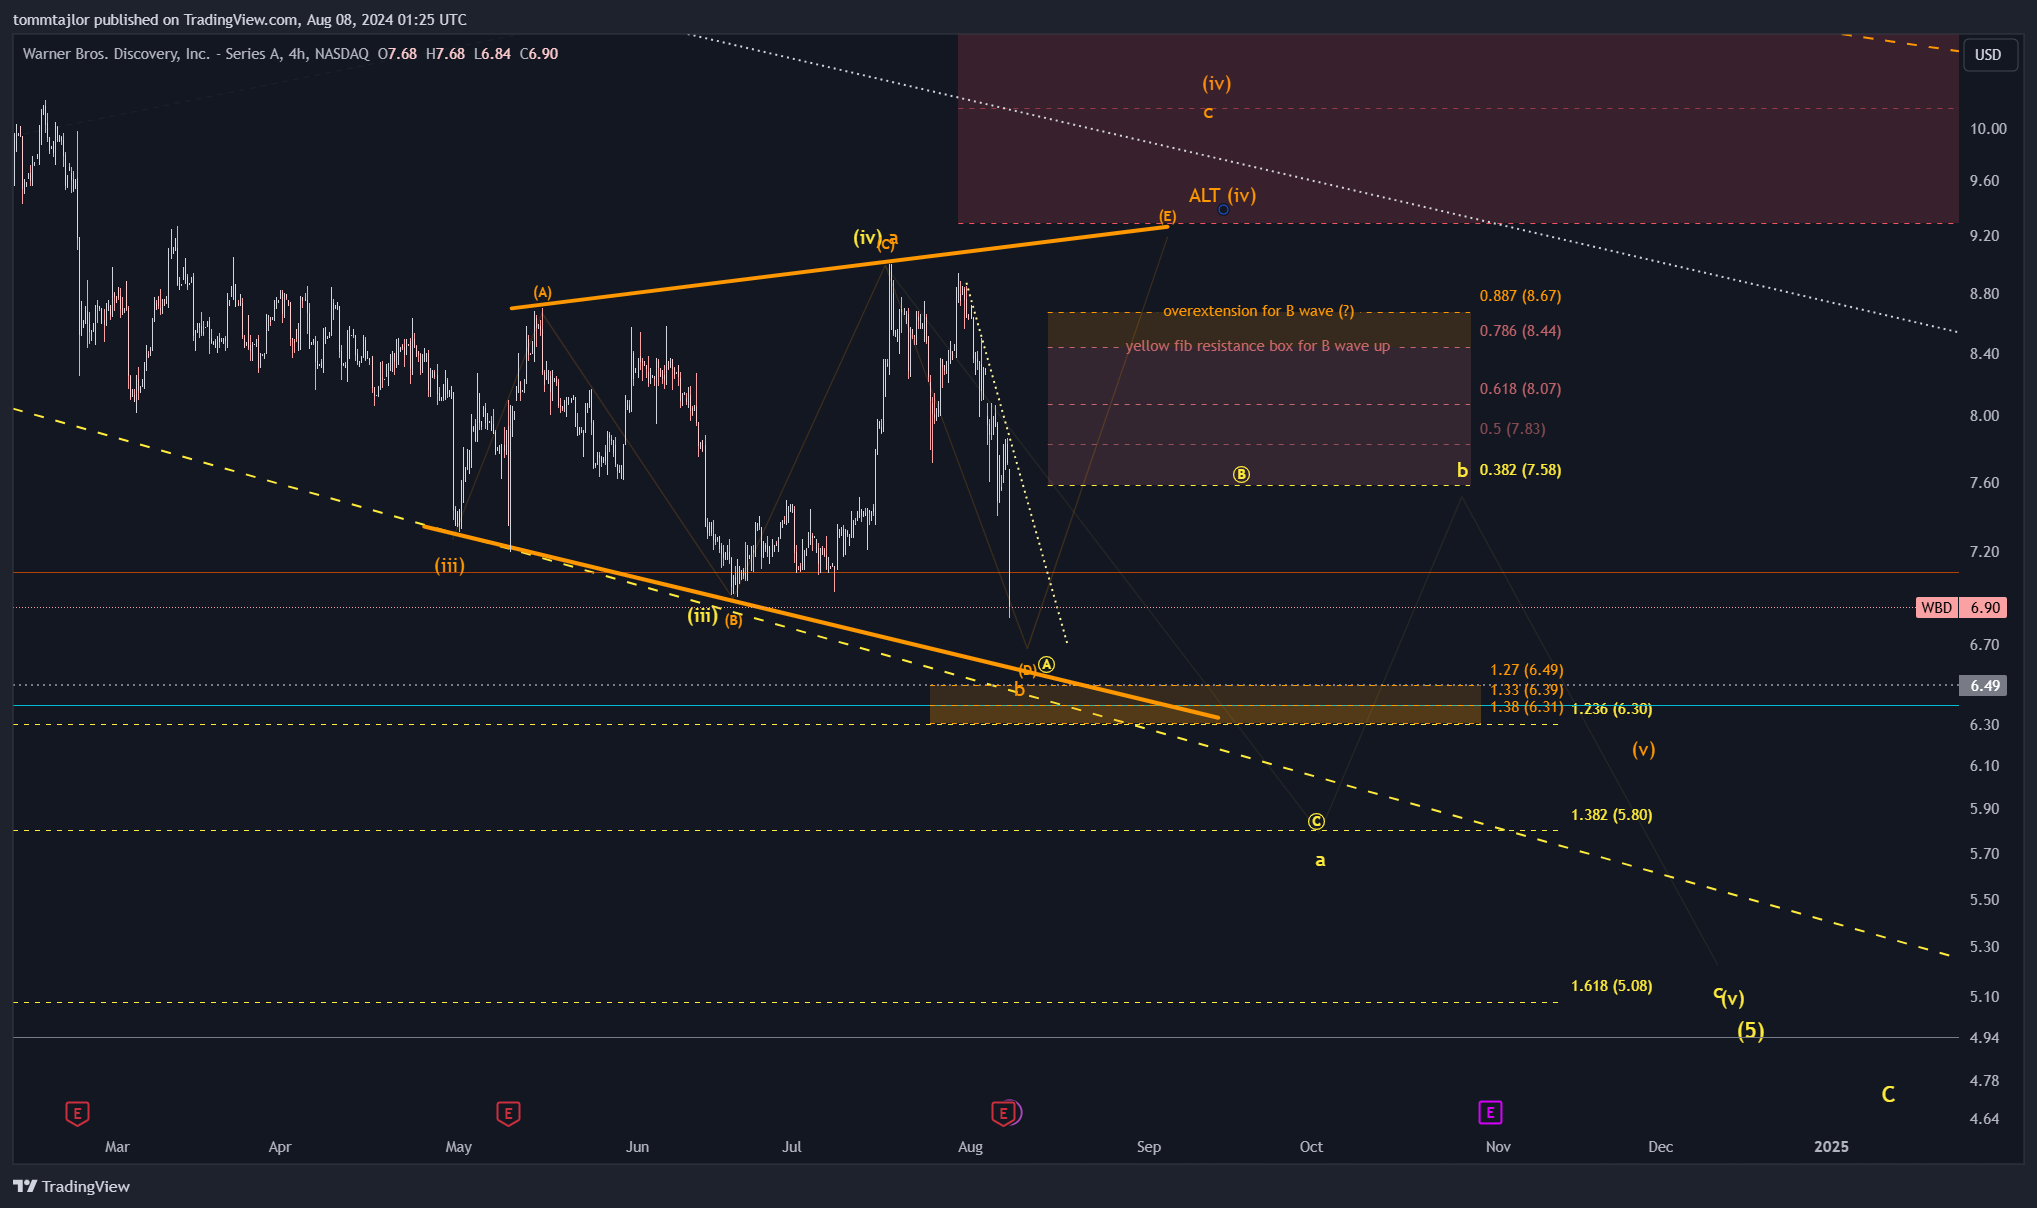Image resolution: width=2037 pixels, height=1208 pixels.
Task: Click the 4.94 price axis label
Action: pos(1984,1038)
